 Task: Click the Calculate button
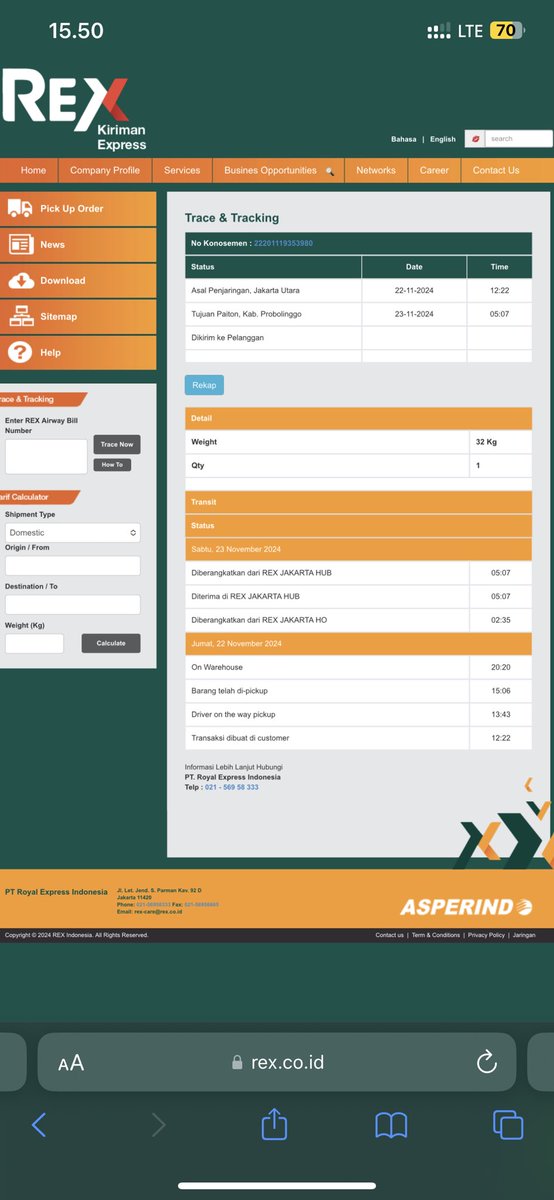pos(111,643)
